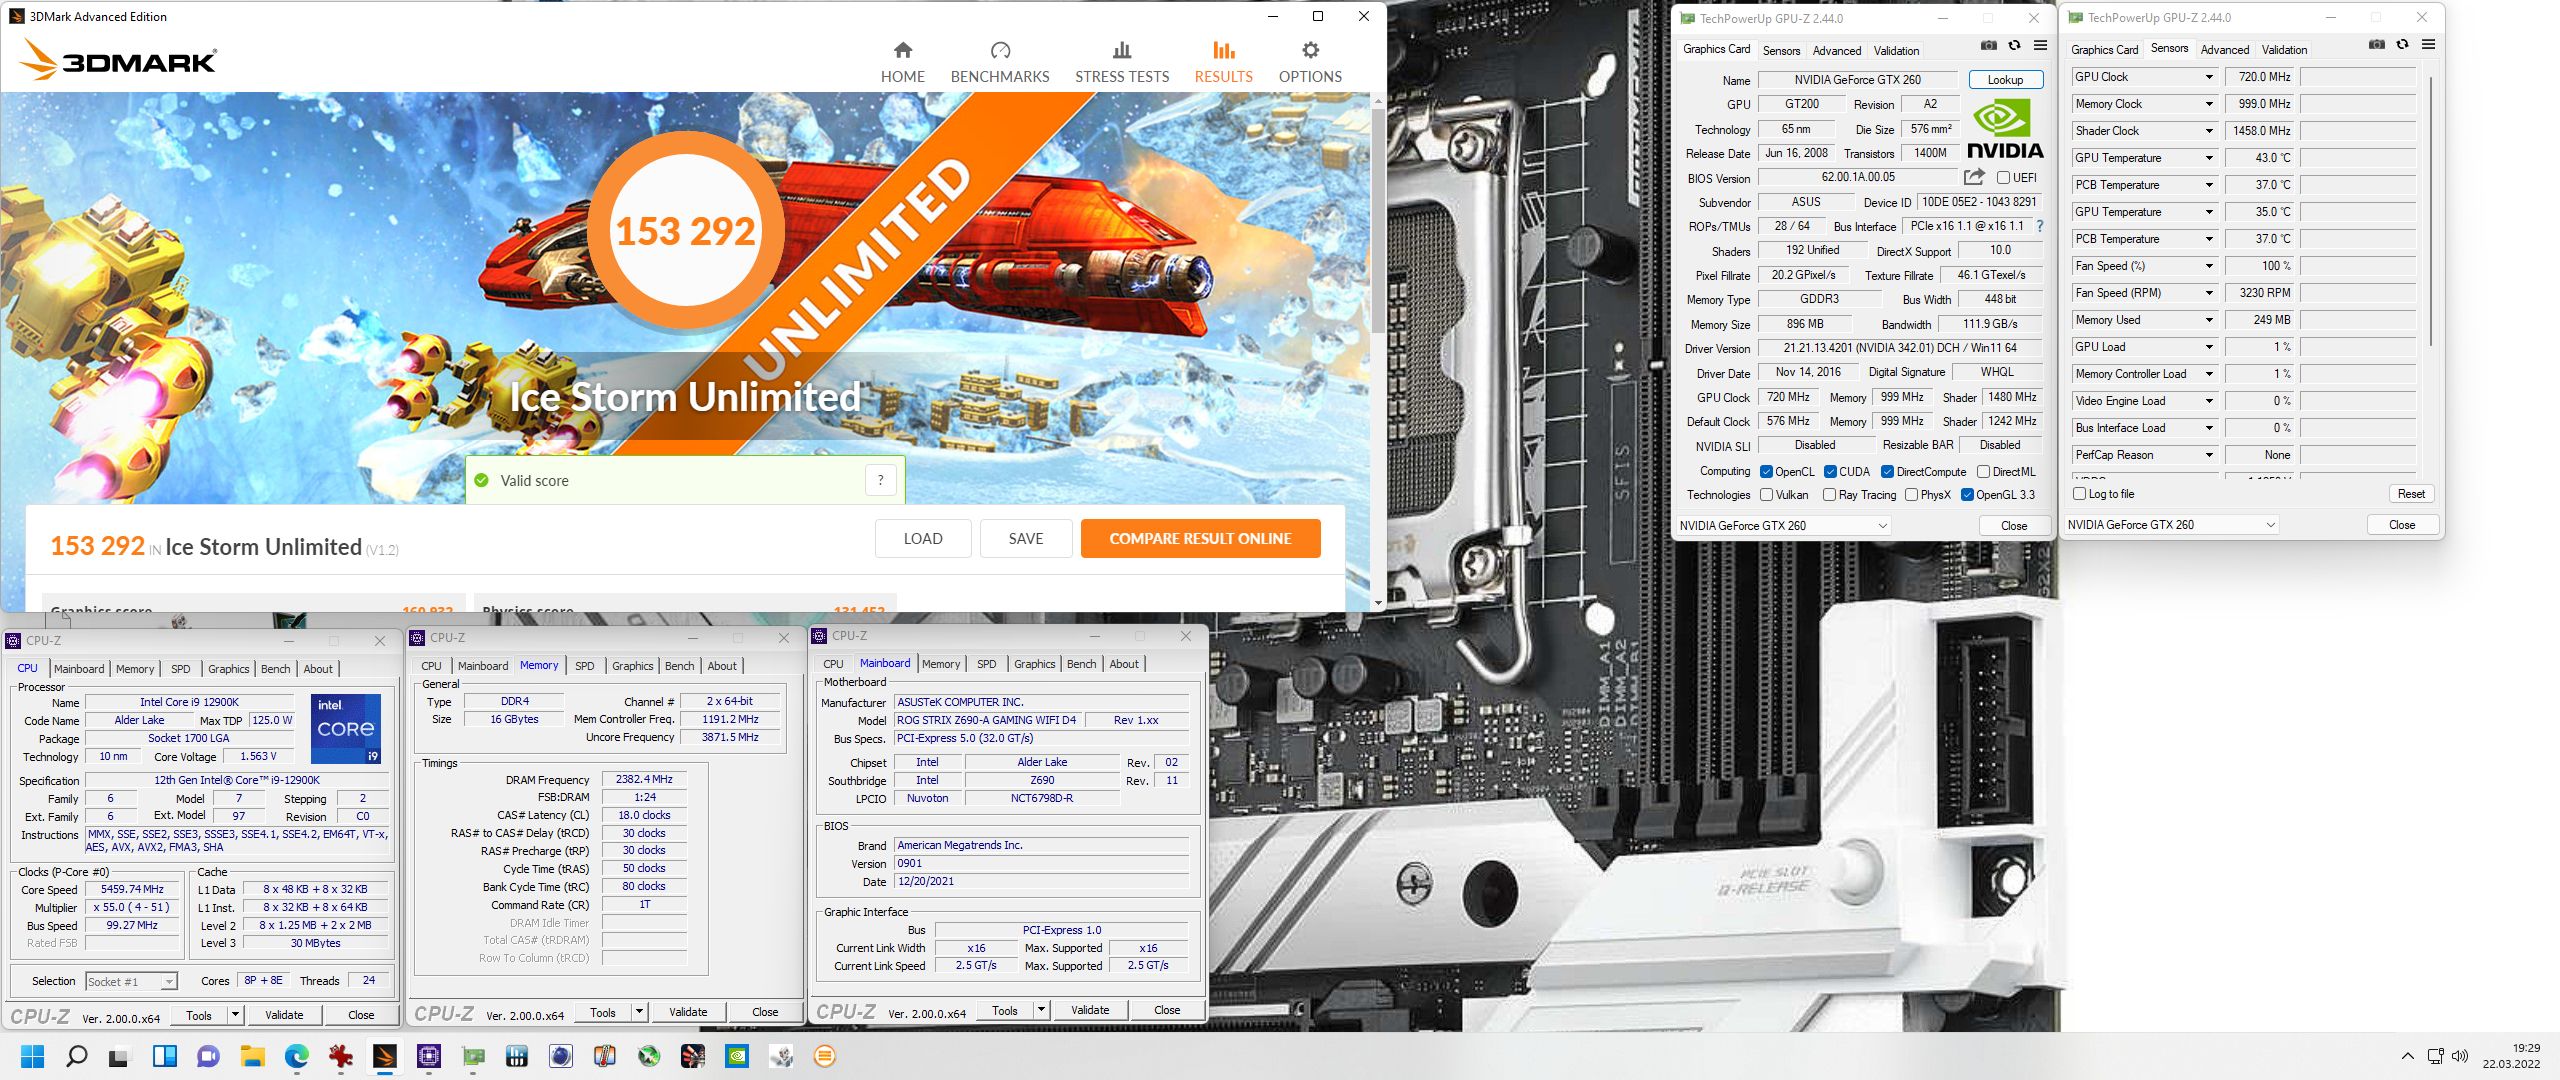Viewport: 2560px width, 1080px height.
Task: Click the 153 292 score circle
Action: coord(686,231)
